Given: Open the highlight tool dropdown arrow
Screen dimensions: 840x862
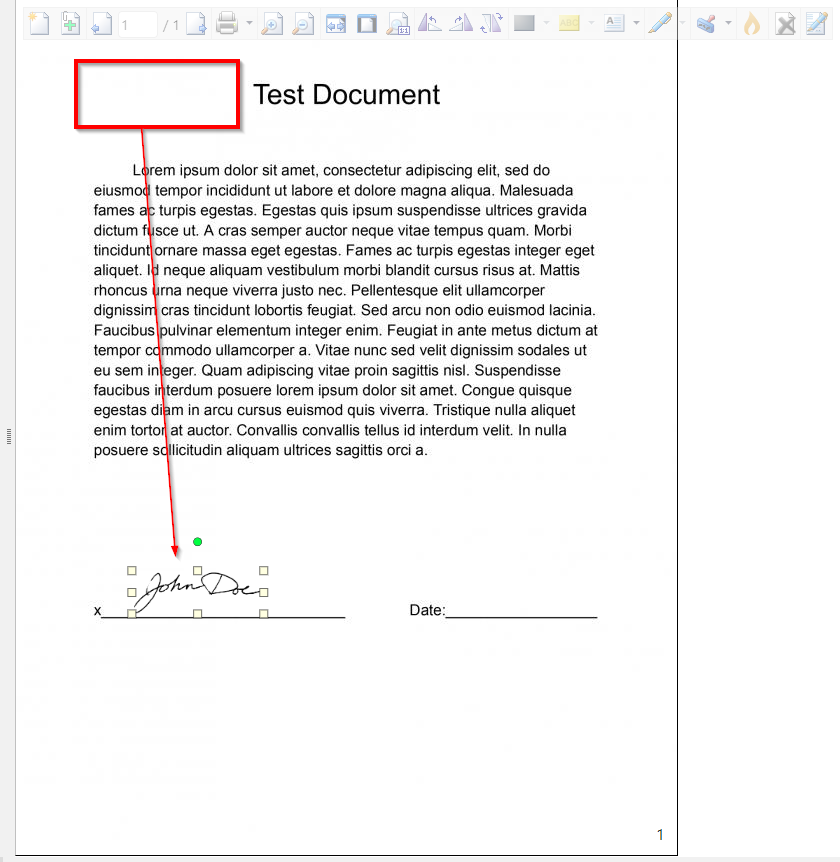Looking at the screenshot, I should pyautogui.click(x=592, y=23).
